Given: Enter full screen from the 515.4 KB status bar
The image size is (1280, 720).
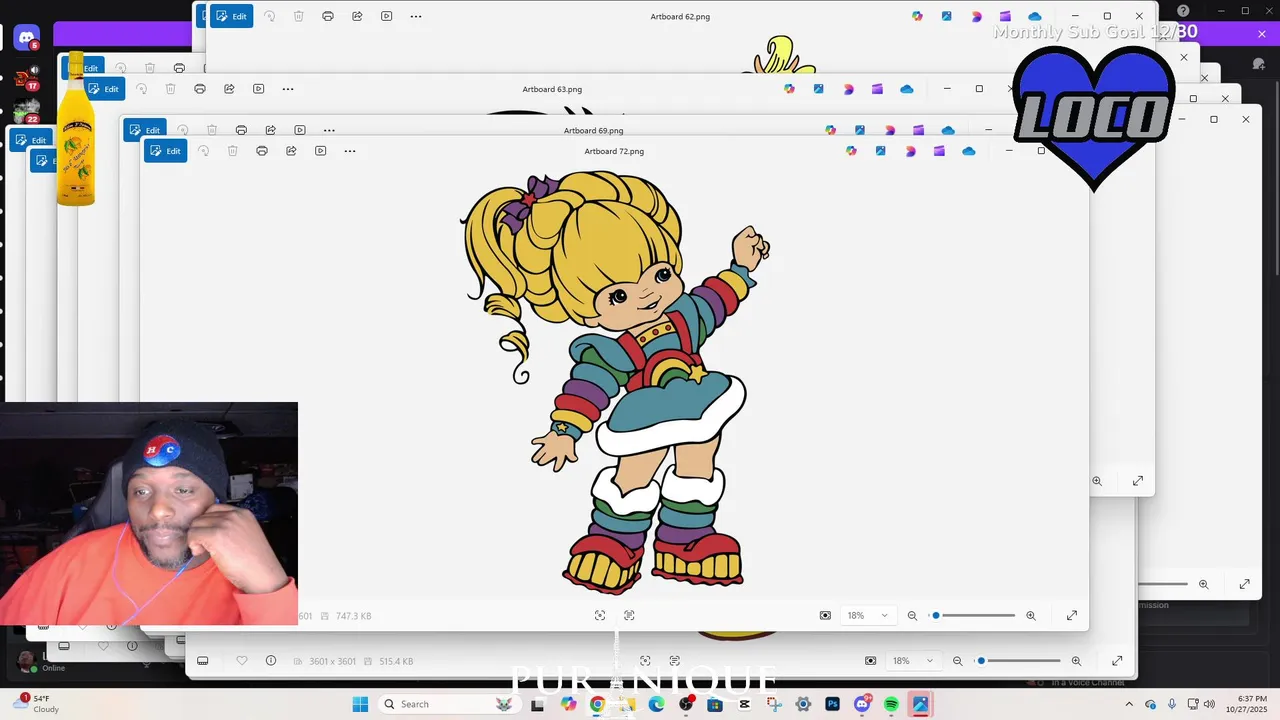Looking at the screenshot, I should pyautogui.click(x=1117, y=661).
